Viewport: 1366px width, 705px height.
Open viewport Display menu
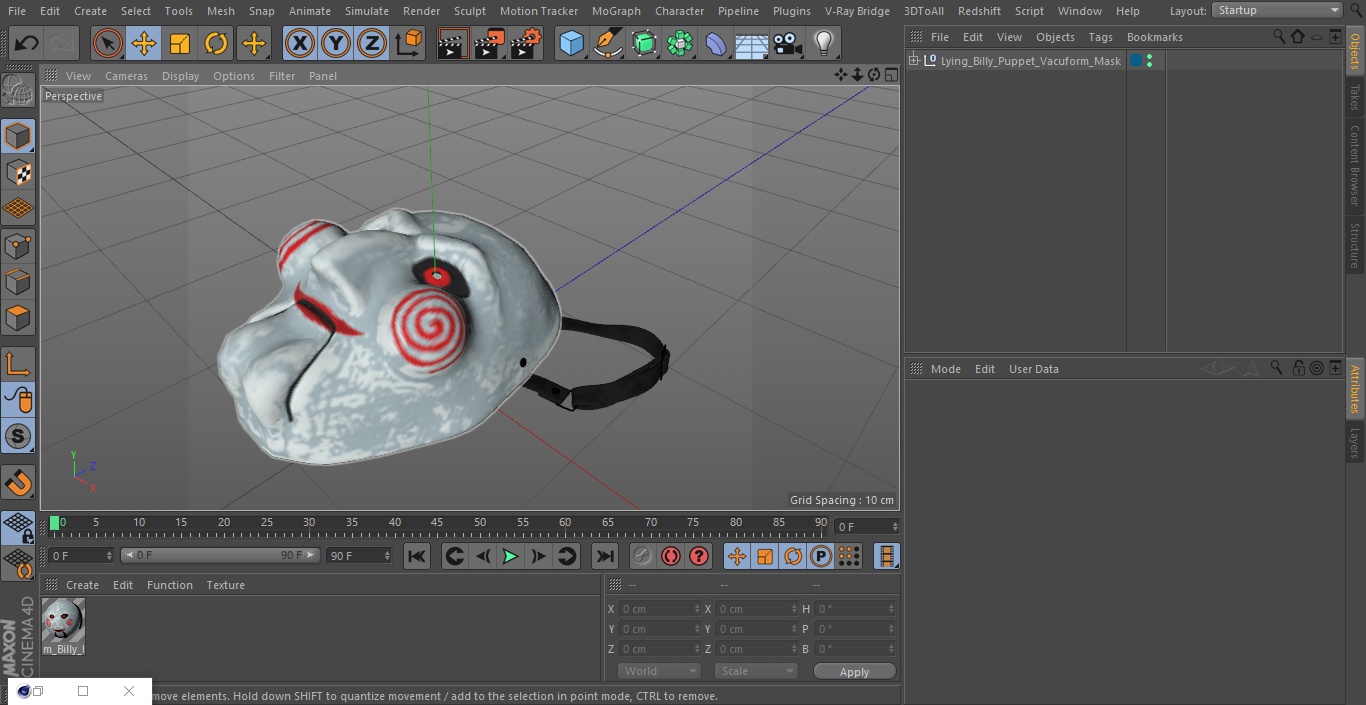coord(180,76)
